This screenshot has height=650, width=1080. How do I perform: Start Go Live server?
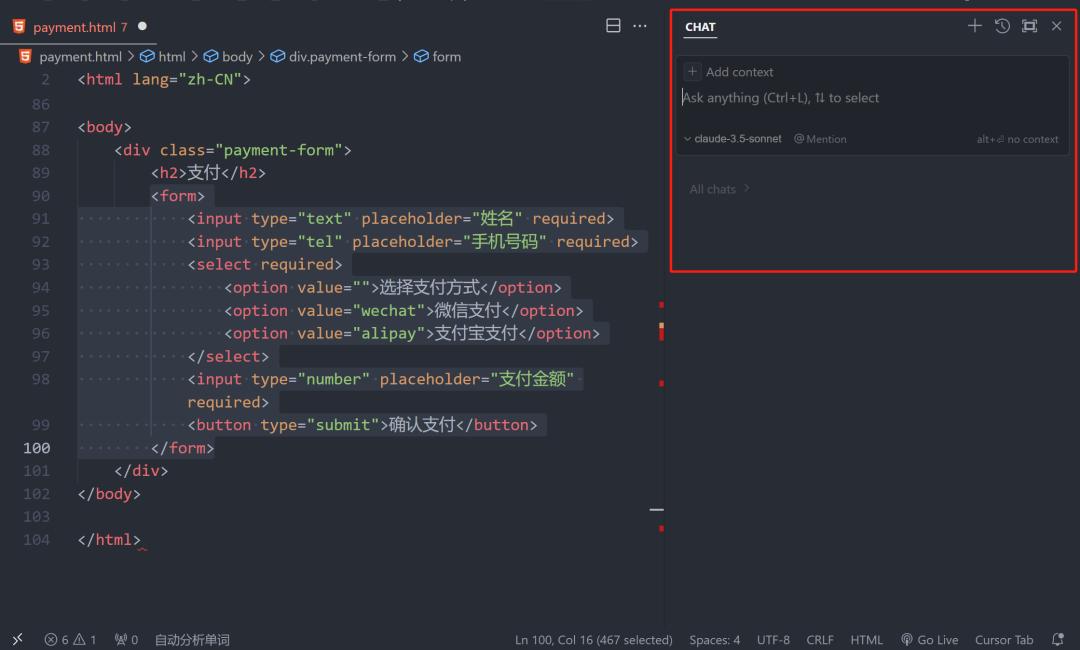tap(929, 639)
